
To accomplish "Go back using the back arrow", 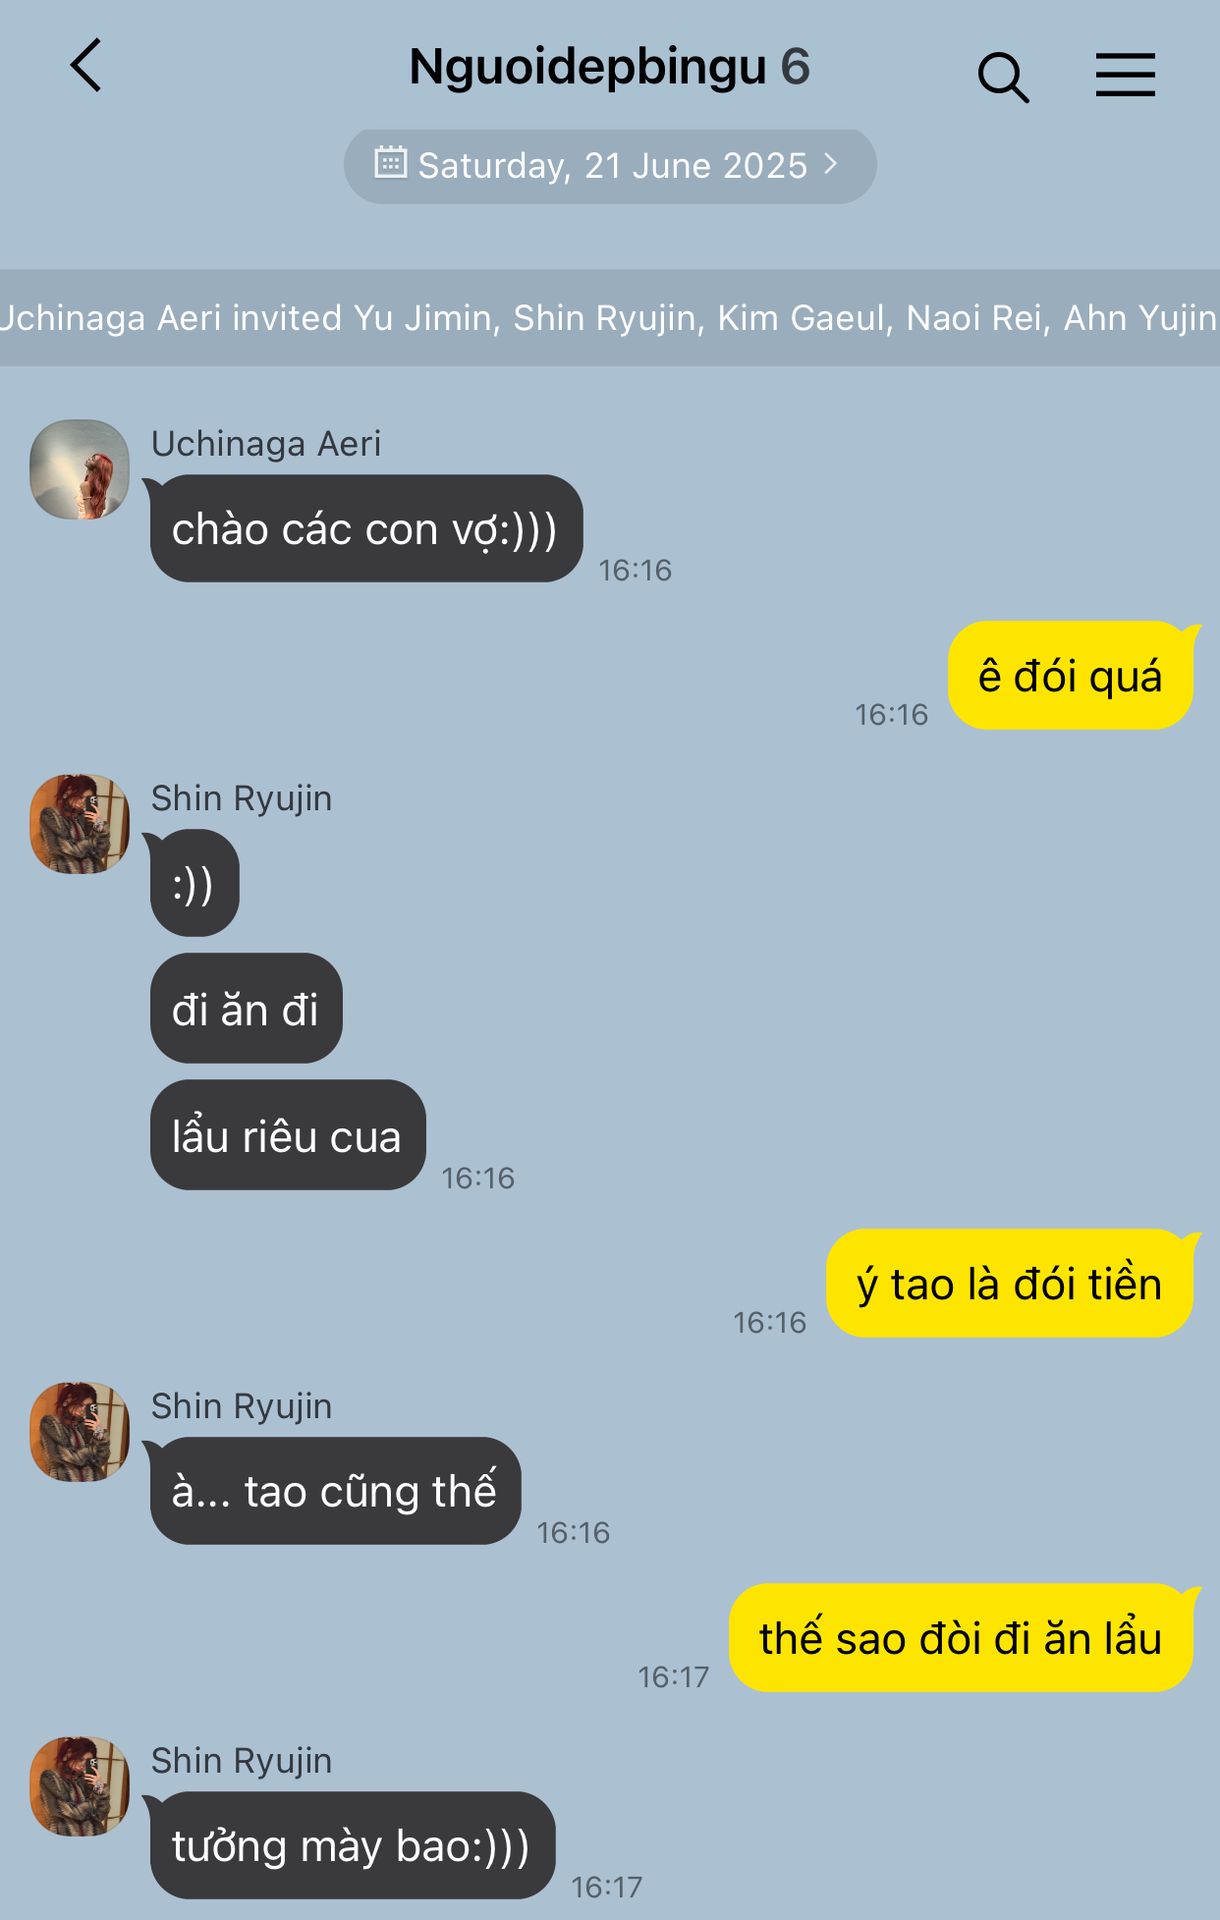I will pos(86,66).
